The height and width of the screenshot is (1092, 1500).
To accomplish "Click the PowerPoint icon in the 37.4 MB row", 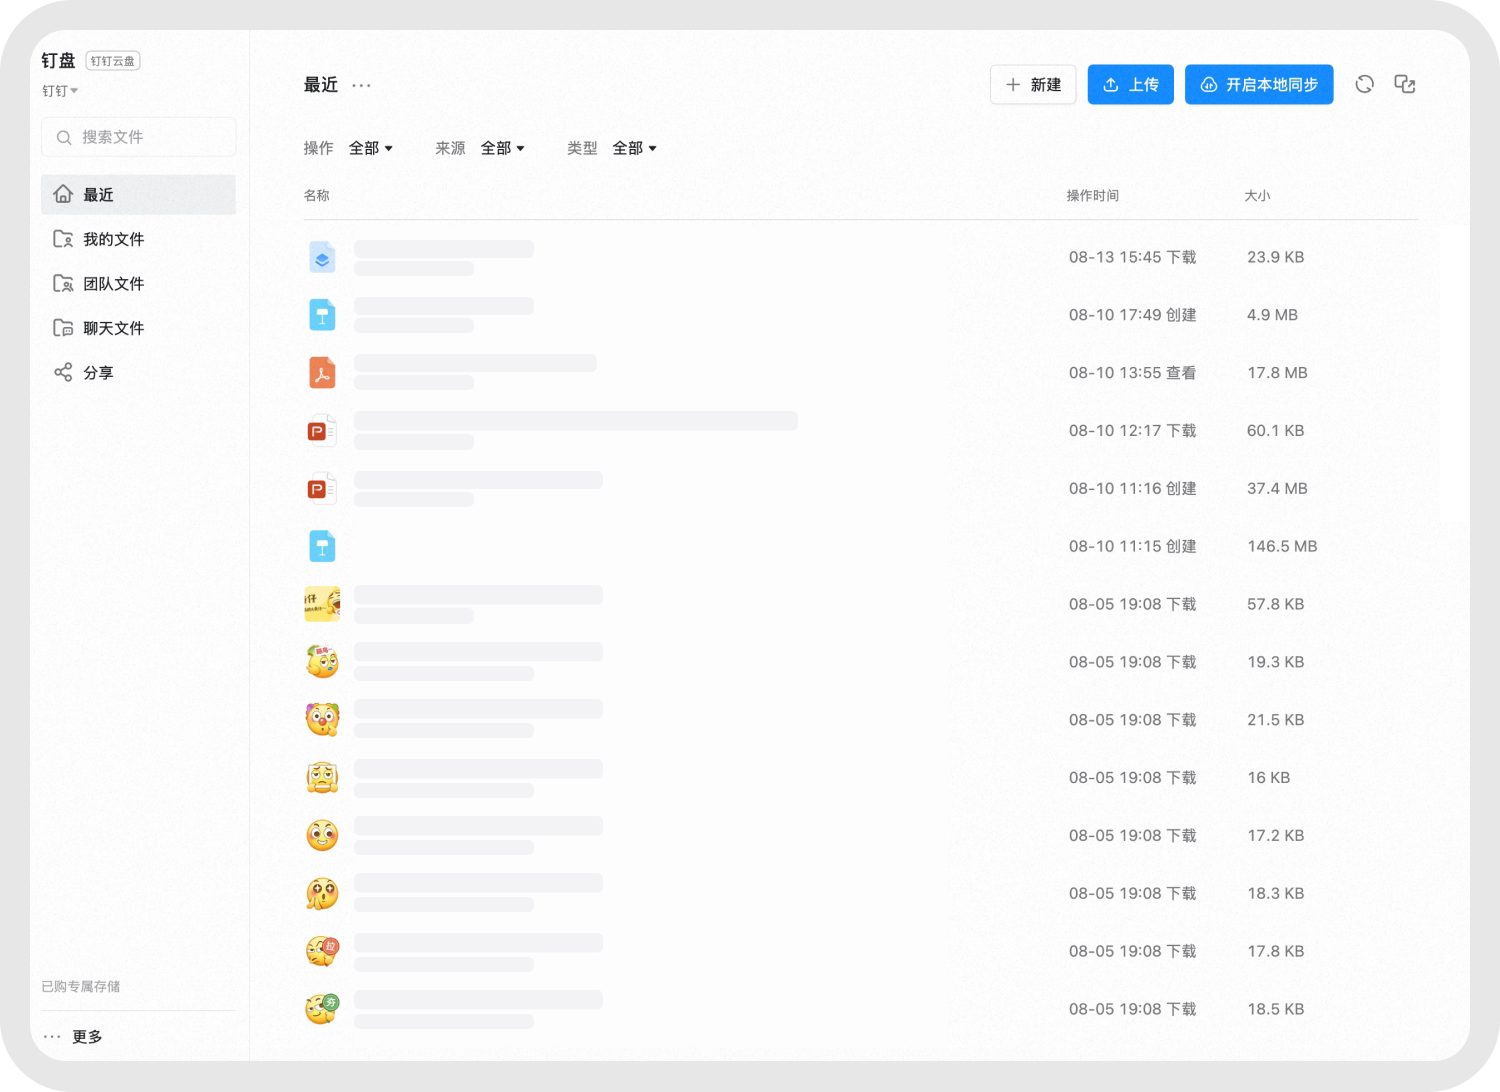I will 322,489.
